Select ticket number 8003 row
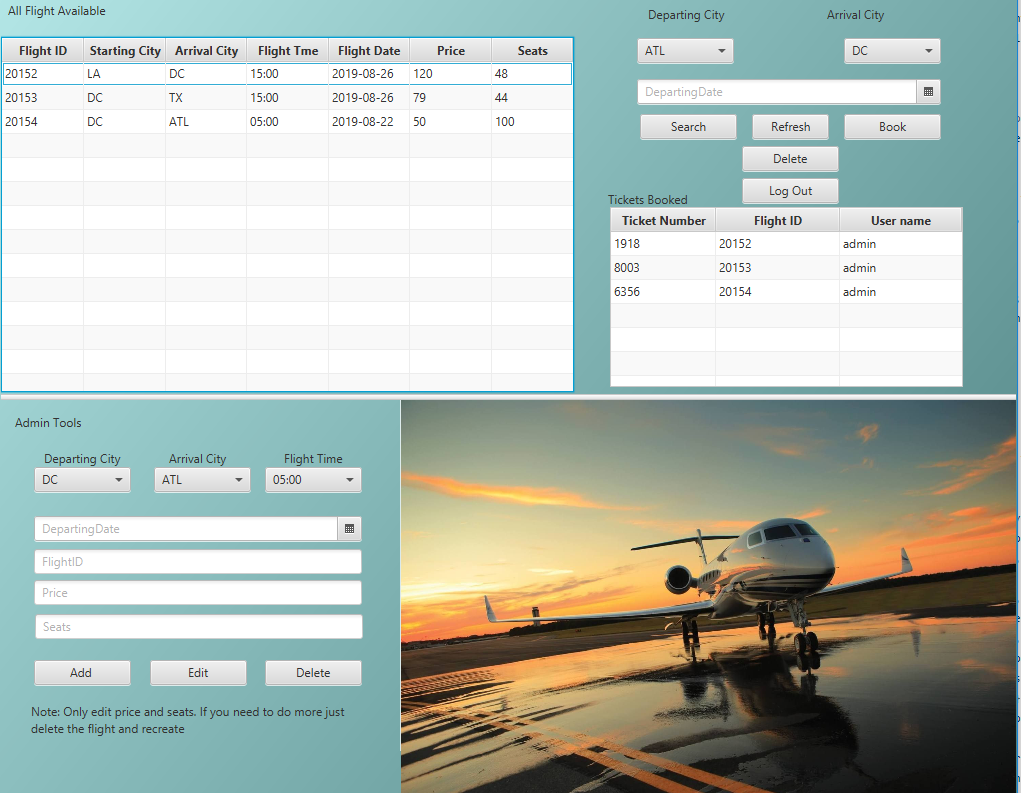Screen dimensions: 1021x793 (786, 268)
